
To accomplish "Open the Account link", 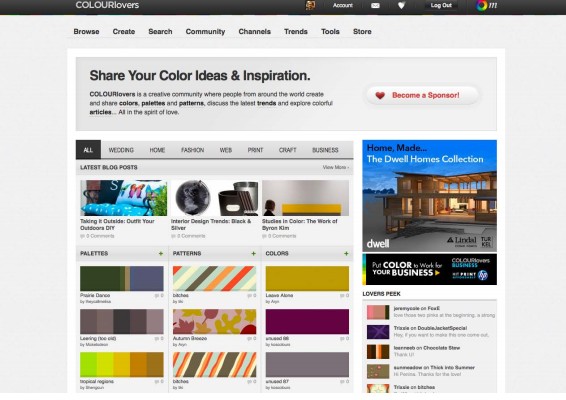I will tap(343, 5).
